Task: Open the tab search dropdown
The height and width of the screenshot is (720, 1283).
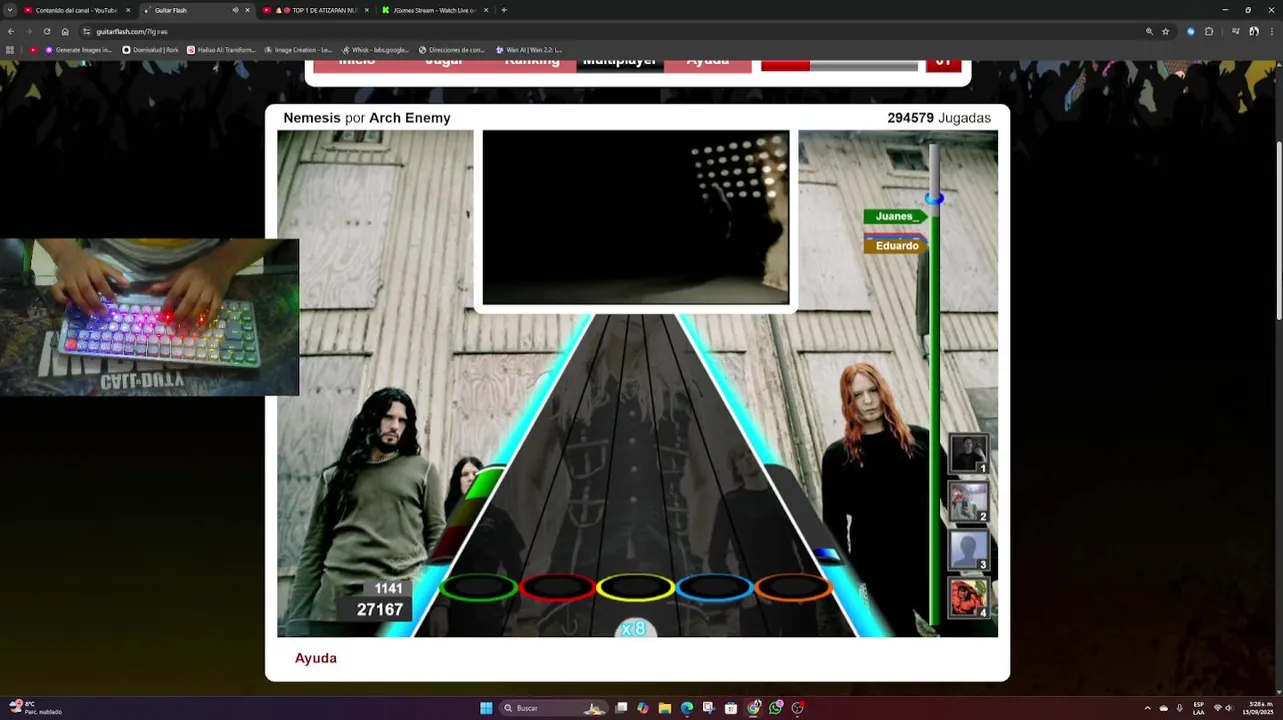Action: click(x=8, y=10)
